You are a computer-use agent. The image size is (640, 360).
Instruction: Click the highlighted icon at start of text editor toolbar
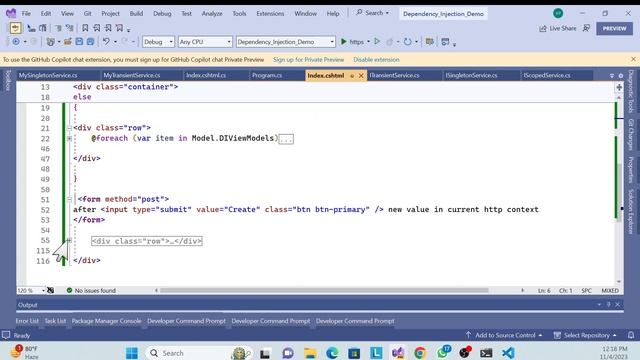pos(16,28)
